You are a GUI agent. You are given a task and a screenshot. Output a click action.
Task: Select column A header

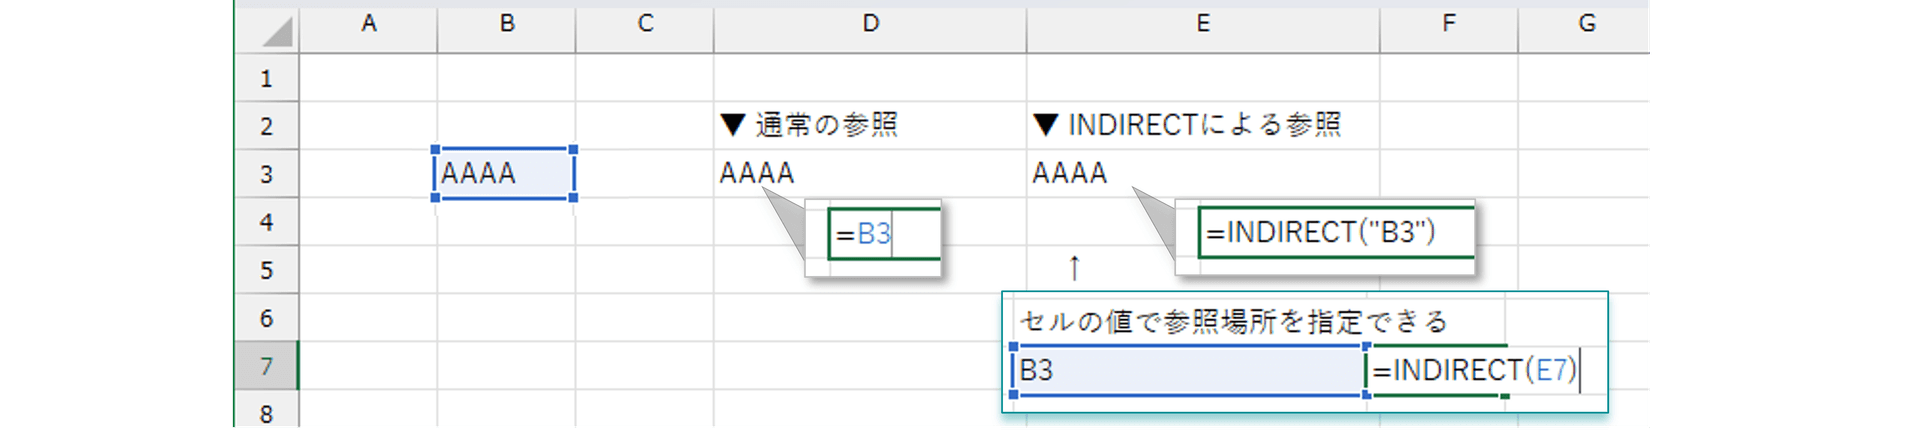[369, 24]
